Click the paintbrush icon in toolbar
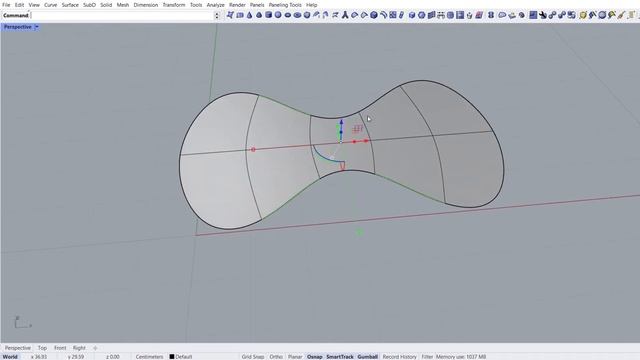Screen dimensions: 640x360 [x=621, y=15]
